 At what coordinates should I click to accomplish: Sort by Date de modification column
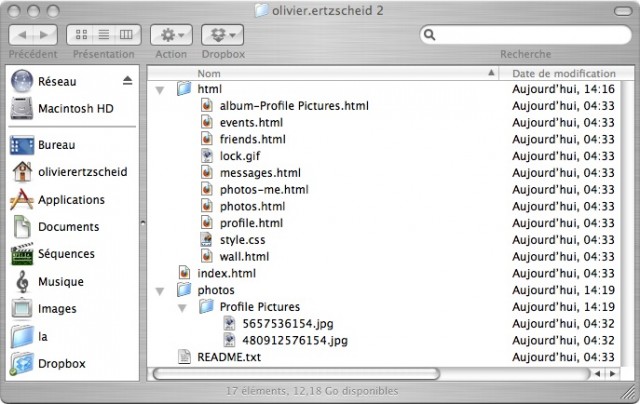[564, 74]
